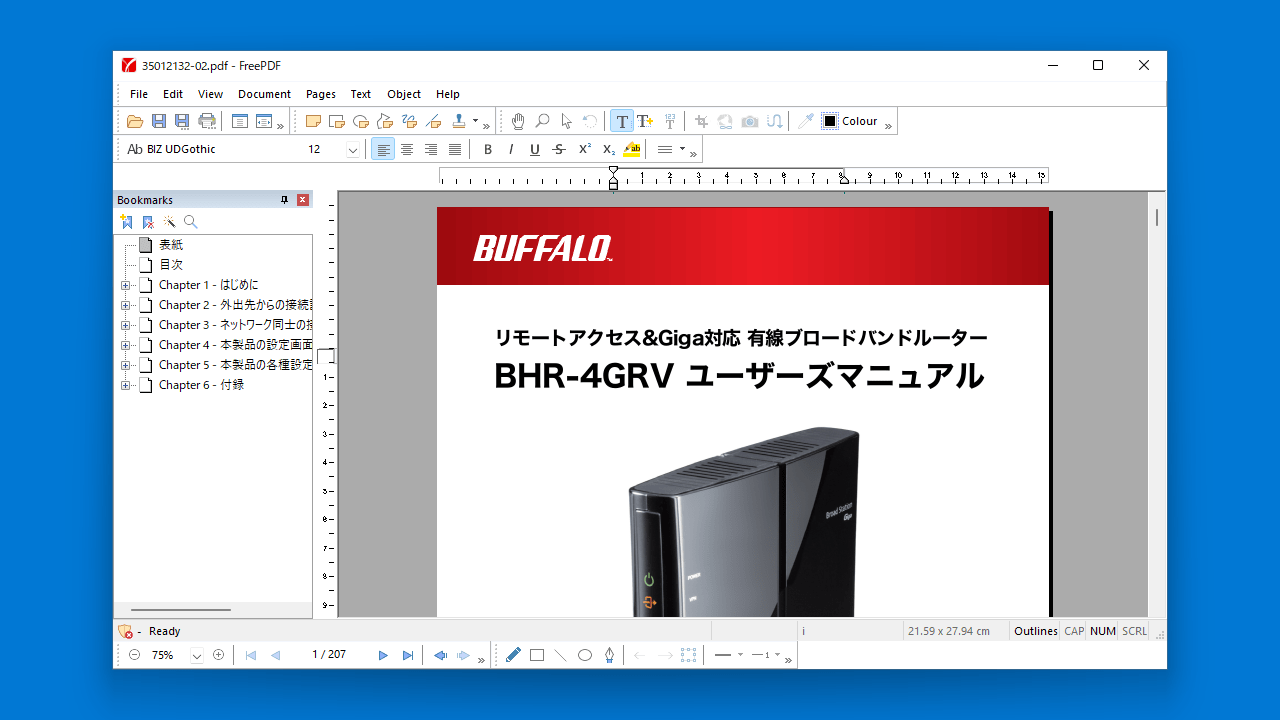Viewport: 1280px width, 720px height.
Task: Toggle bold formatting
Action: (x=488, y=149)
